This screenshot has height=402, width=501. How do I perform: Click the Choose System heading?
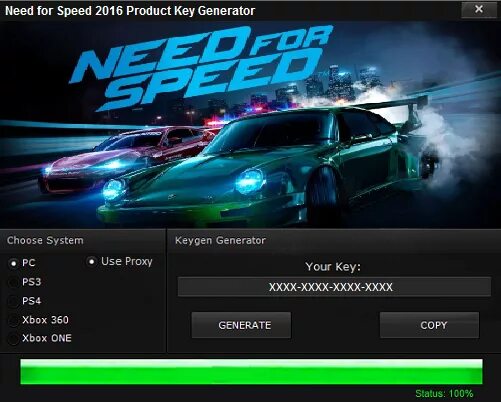(x=45, y=240)
